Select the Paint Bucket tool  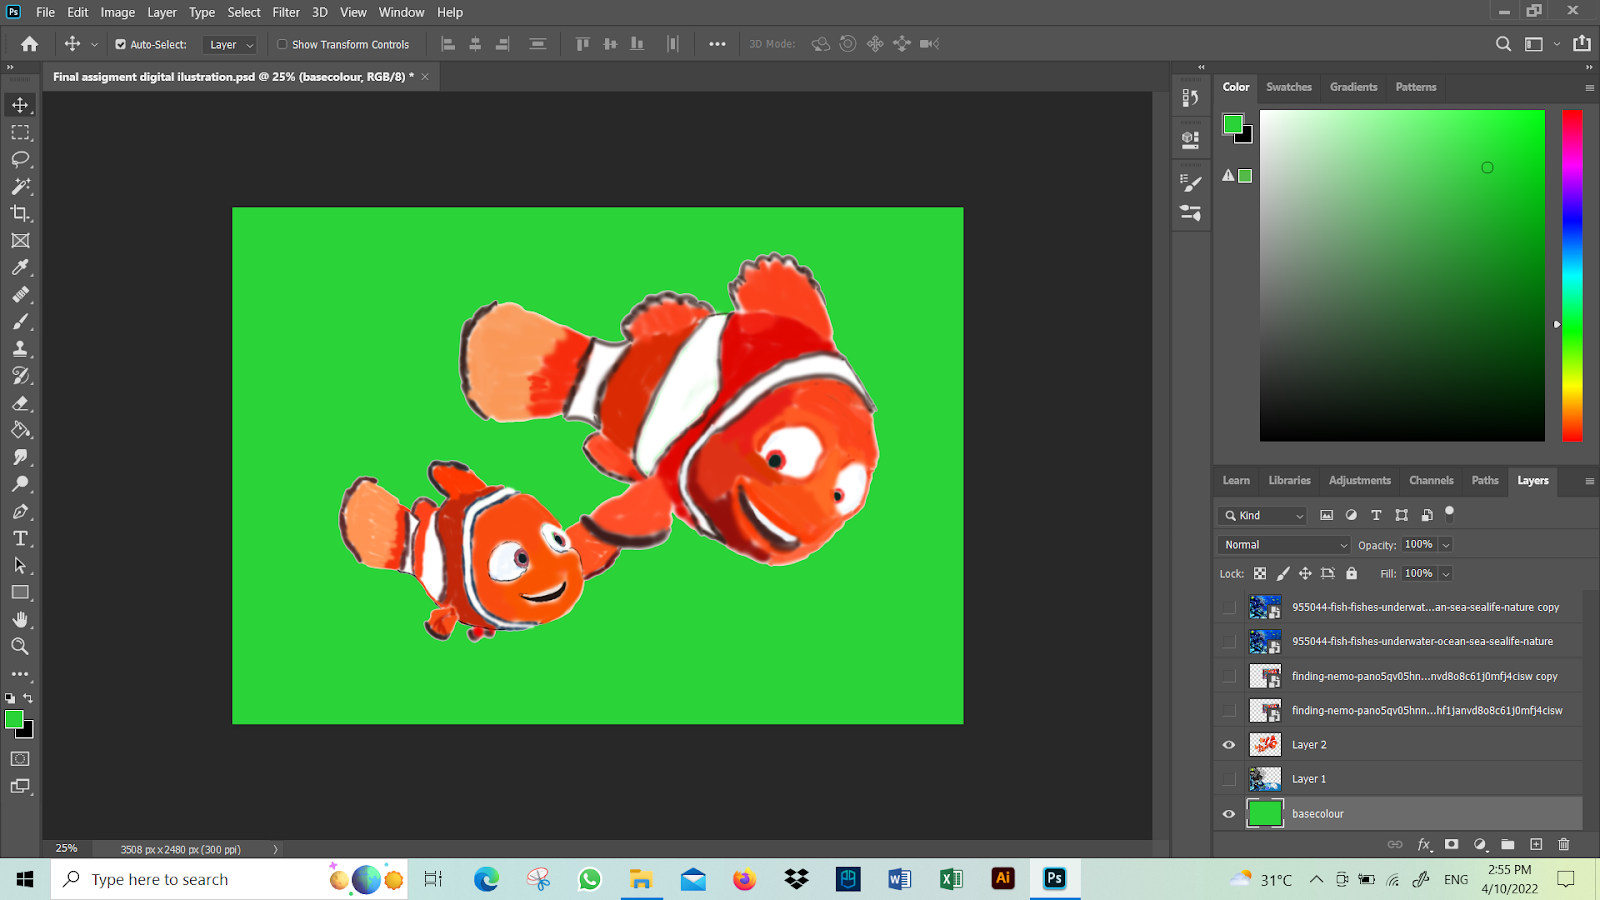click(20, 430)
